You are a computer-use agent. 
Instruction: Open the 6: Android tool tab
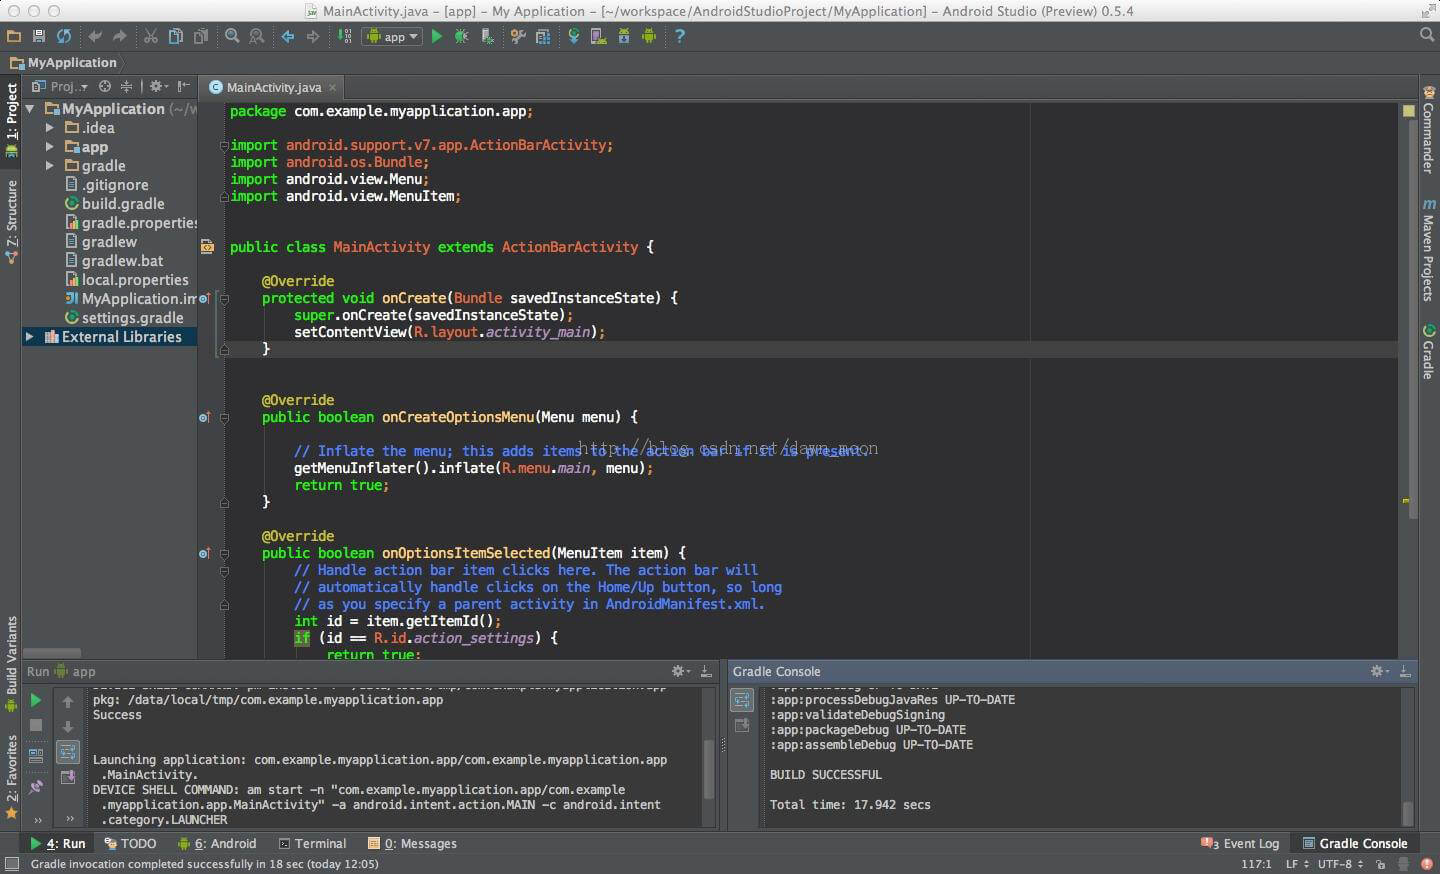click(x=217, y=843)
